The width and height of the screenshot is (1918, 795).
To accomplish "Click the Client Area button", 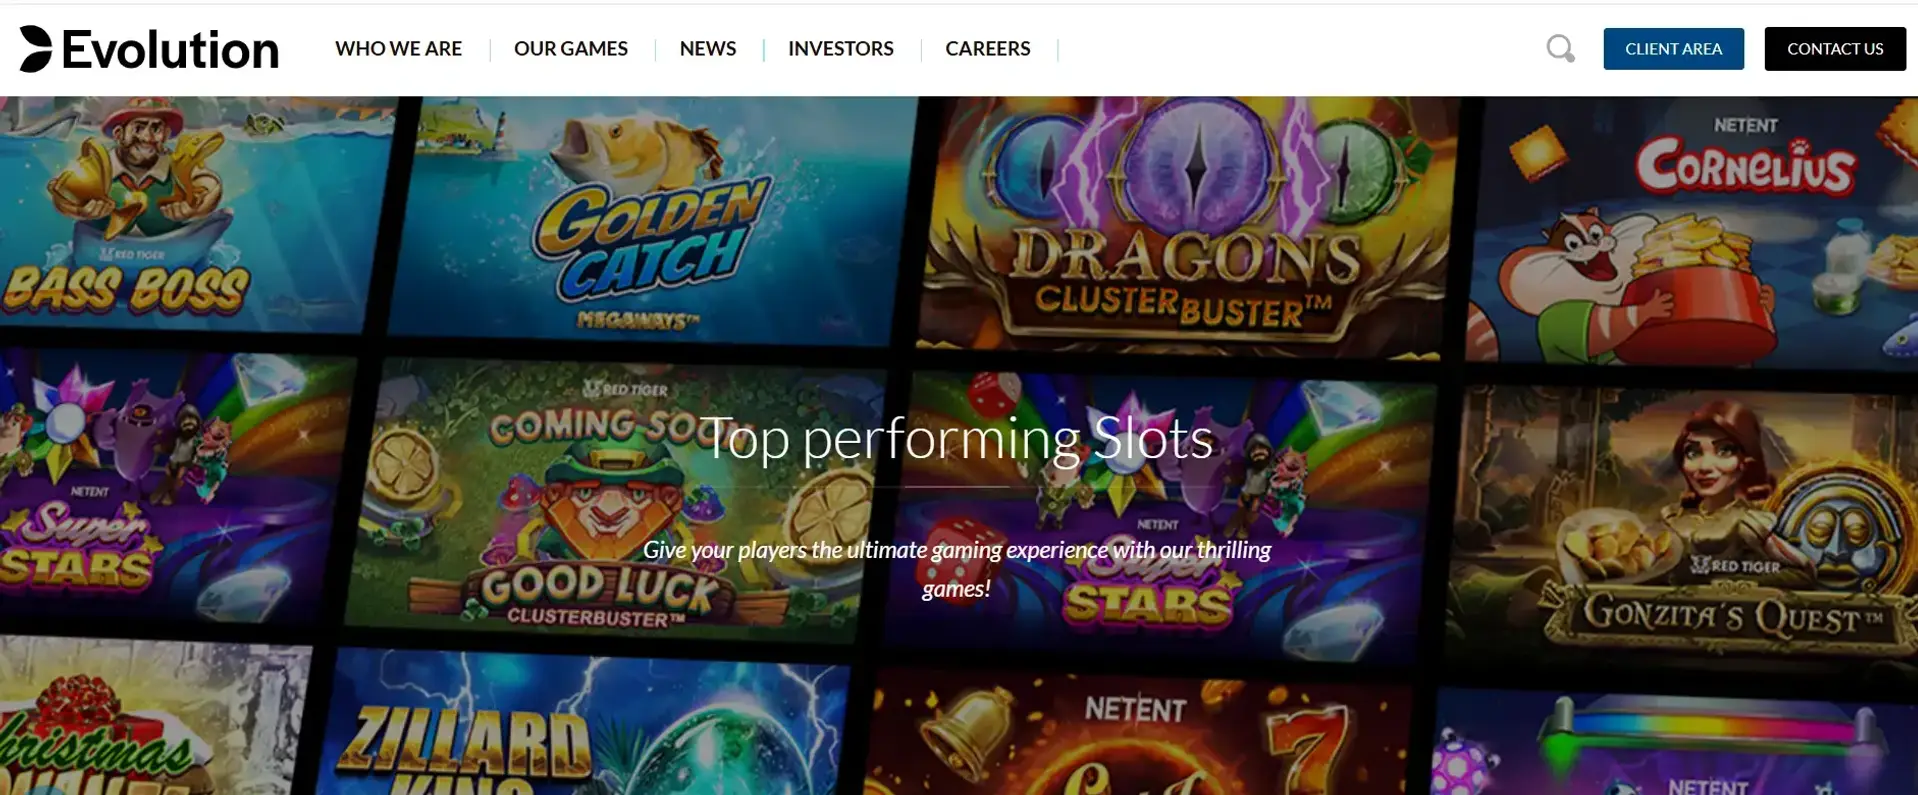I will [1673, 49].
